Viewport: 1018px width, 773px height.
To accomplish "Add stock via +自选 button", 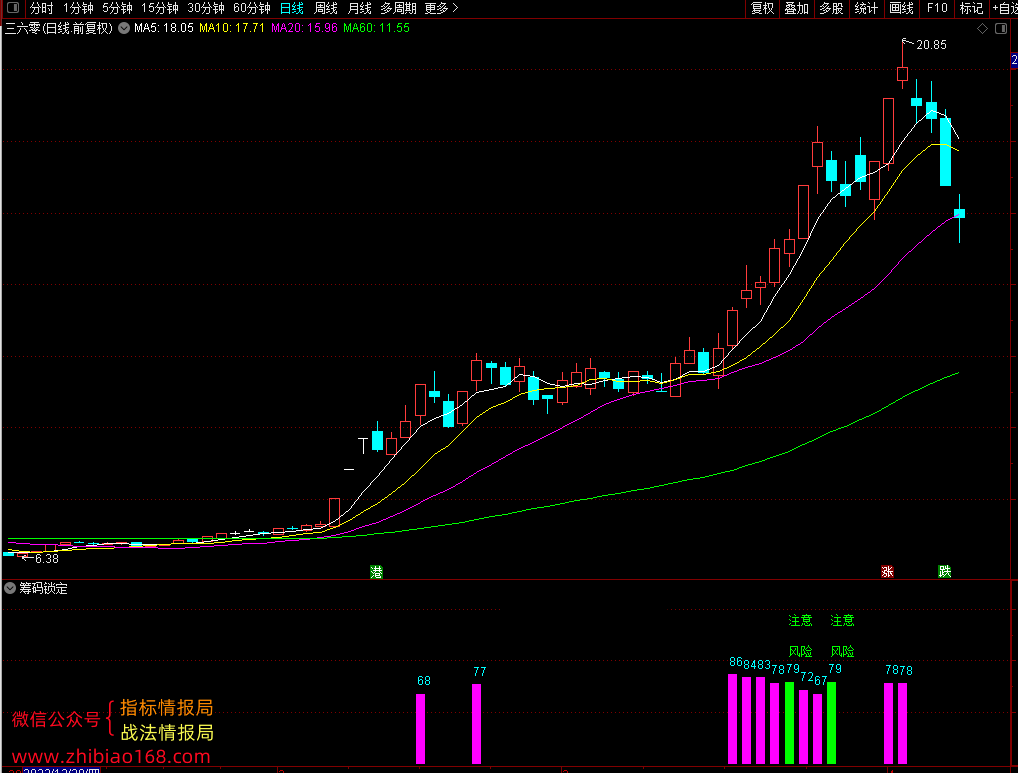I will [x=1005, y=8].
